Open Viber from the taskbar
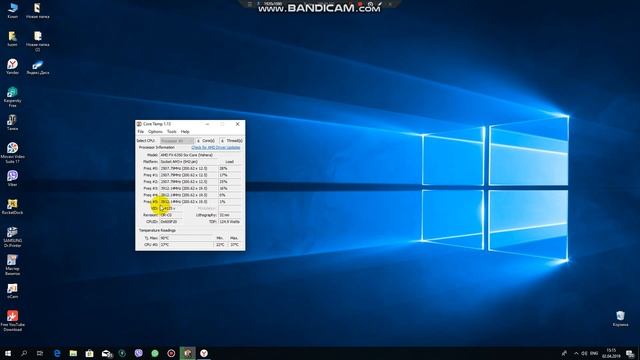The height and width of the screenshot is (360, 640). [138, 353]
